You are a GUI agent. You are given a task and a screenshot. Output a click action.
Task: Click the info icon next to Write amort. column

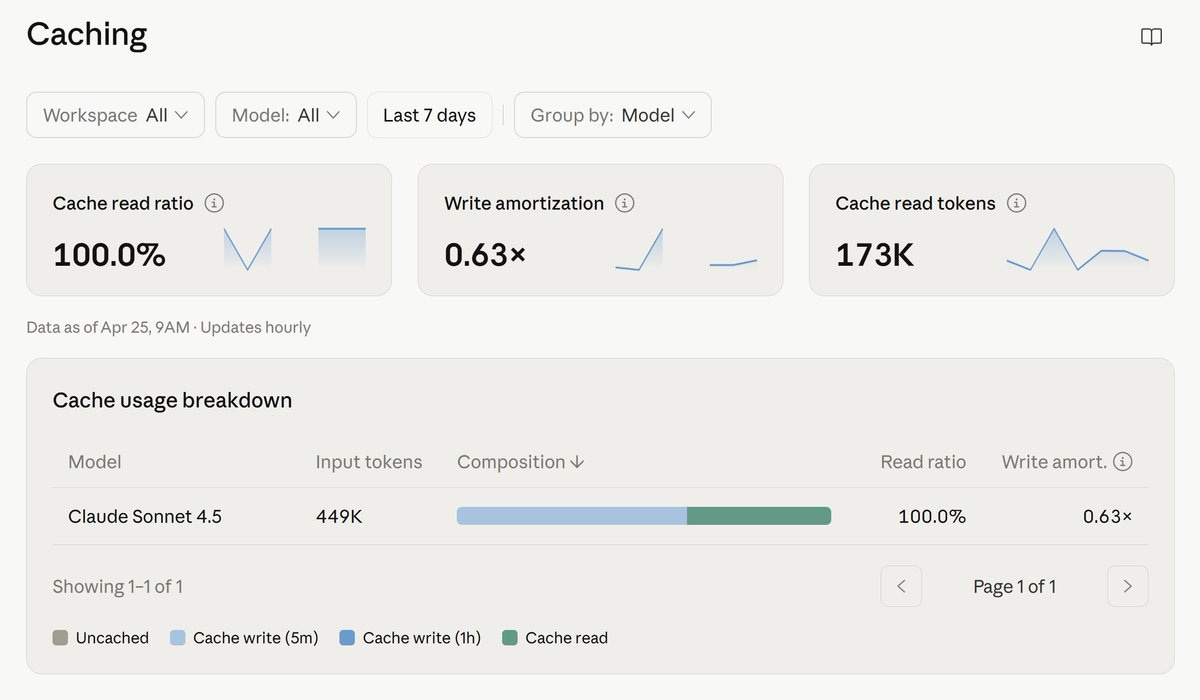point(1123,461)
